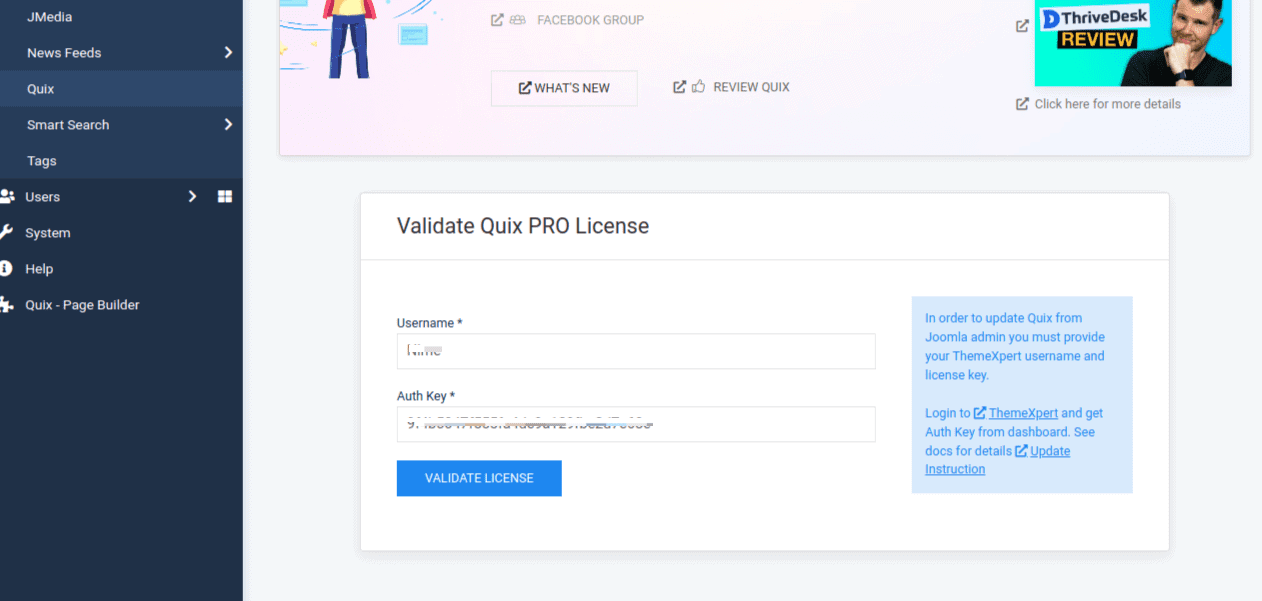Click the external link icon beside ThemeXpert
1262x601 pixels.
coord(980,413)
